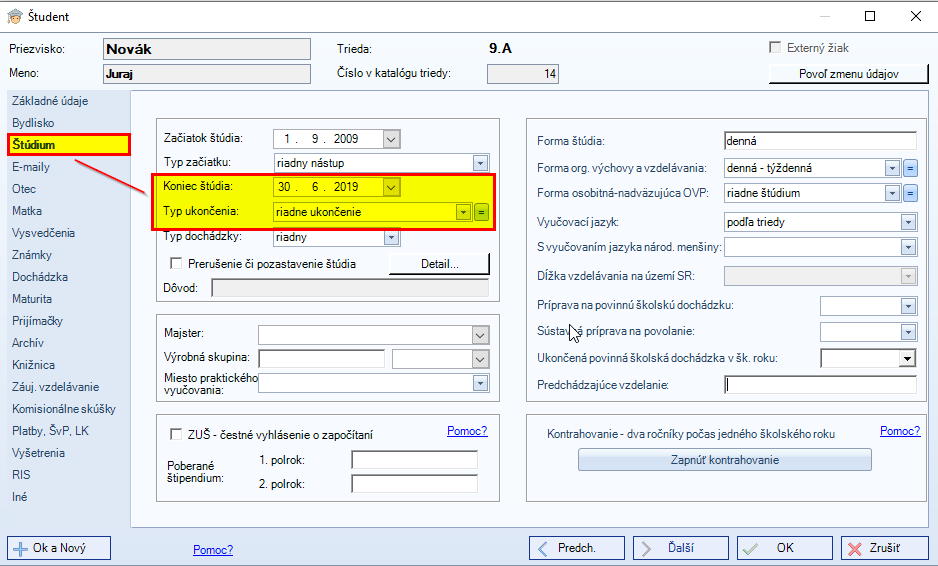This screenshot has width=938, height=566.
Task: Click the Predchádzajúce vzdelanie input field
Action: coord(820,385)
